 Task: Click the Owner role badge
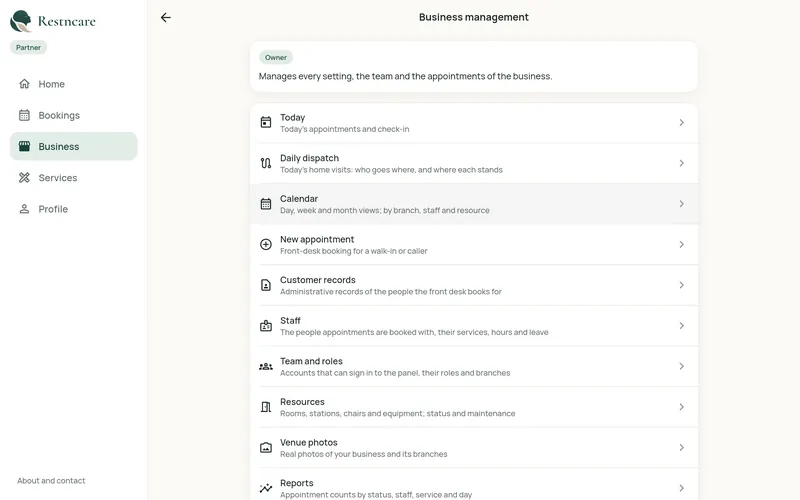(x=276, y=58)
